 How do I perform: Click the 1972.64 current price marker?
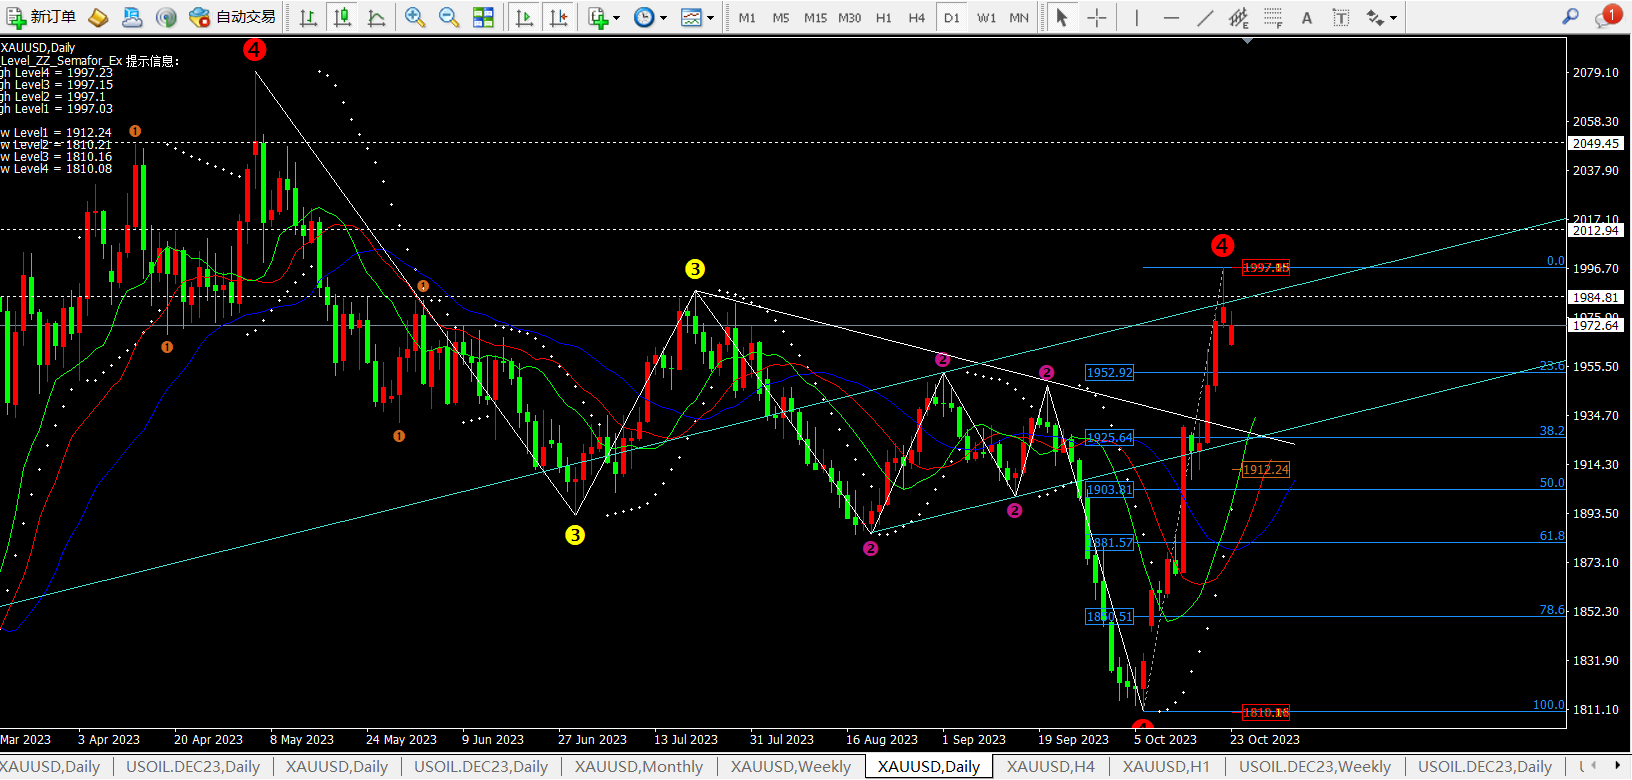[1596, 326]
